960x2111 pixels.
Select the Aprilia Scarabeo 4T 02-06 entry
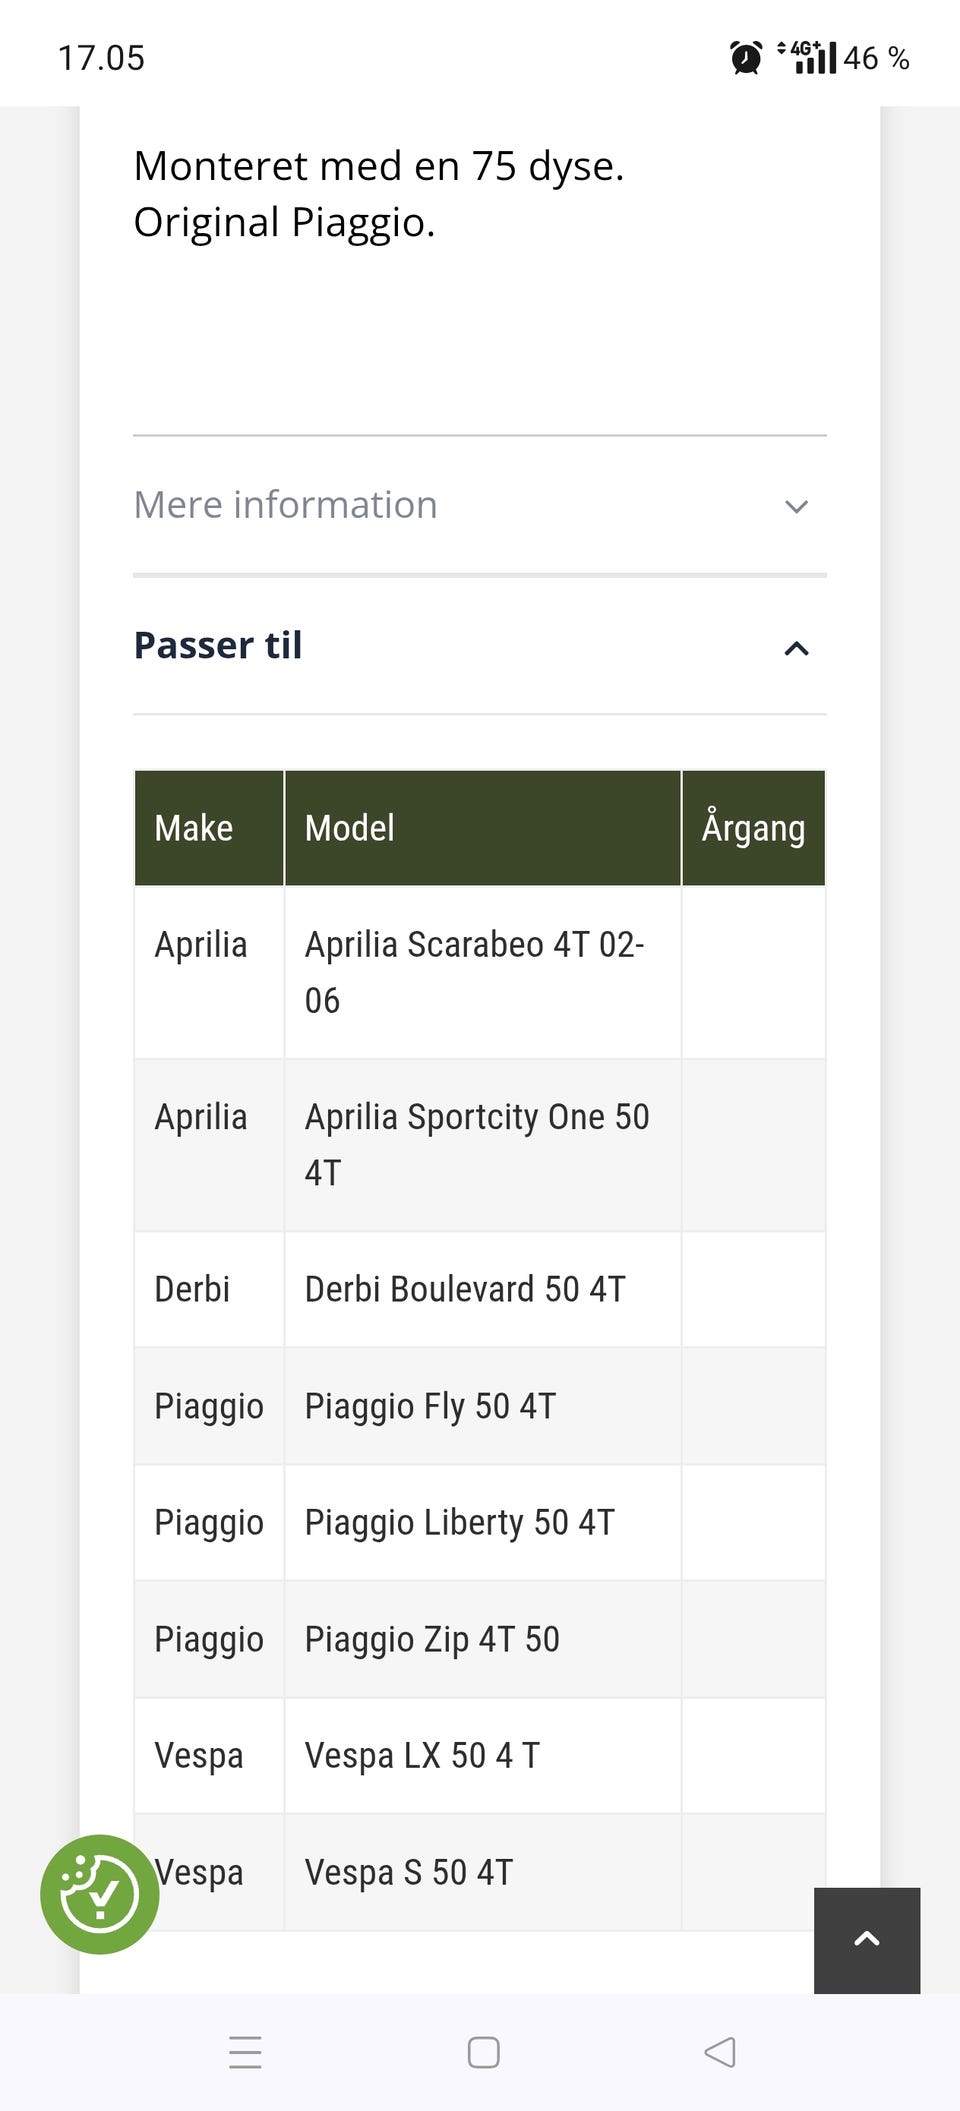pyautogui.click(x=475, y=972)
